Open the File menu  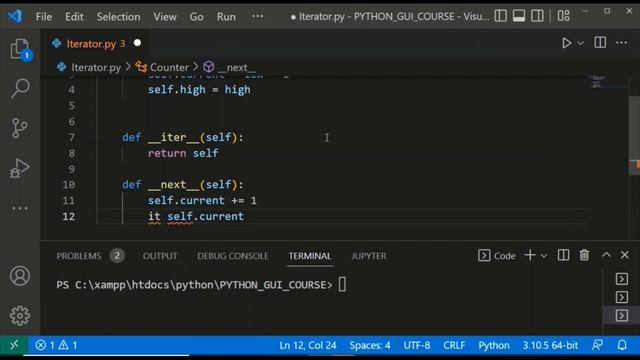[44, 17]
